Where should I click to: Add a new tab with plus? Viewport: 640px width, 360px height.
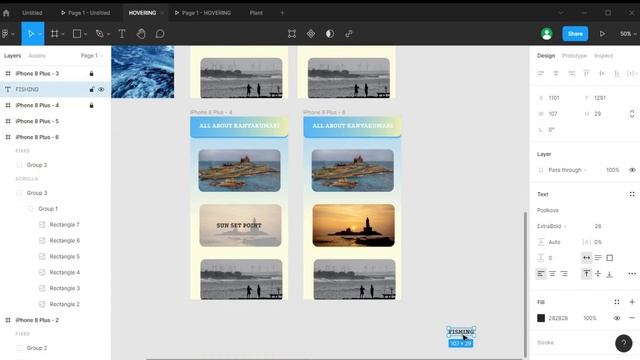point(282,13)
